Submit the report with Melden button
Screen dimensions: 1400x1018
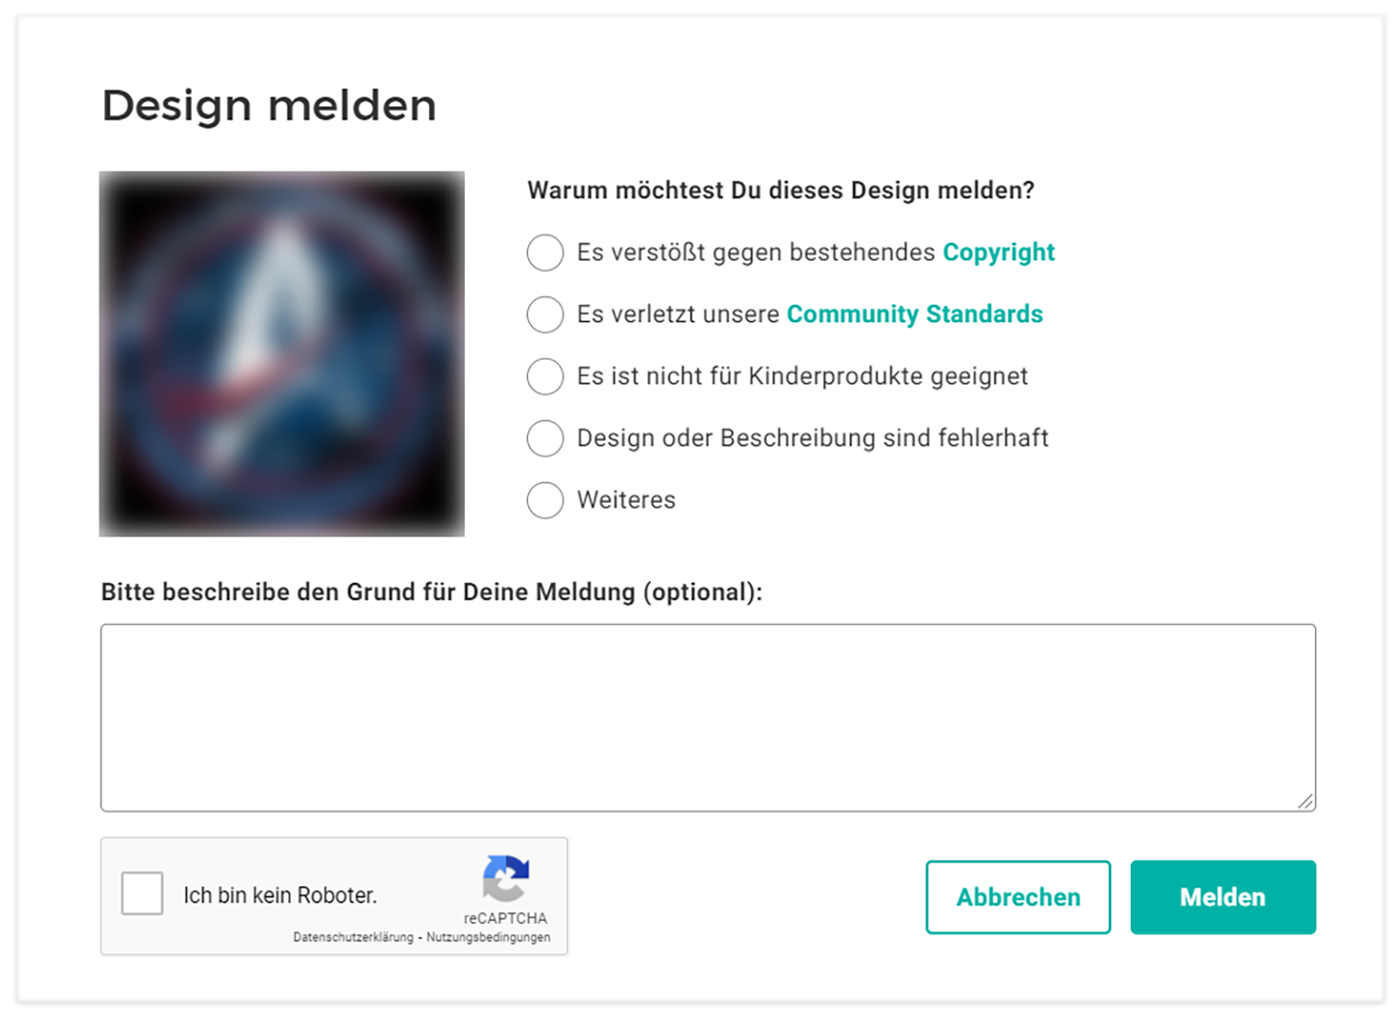[x=1222, y=897]
